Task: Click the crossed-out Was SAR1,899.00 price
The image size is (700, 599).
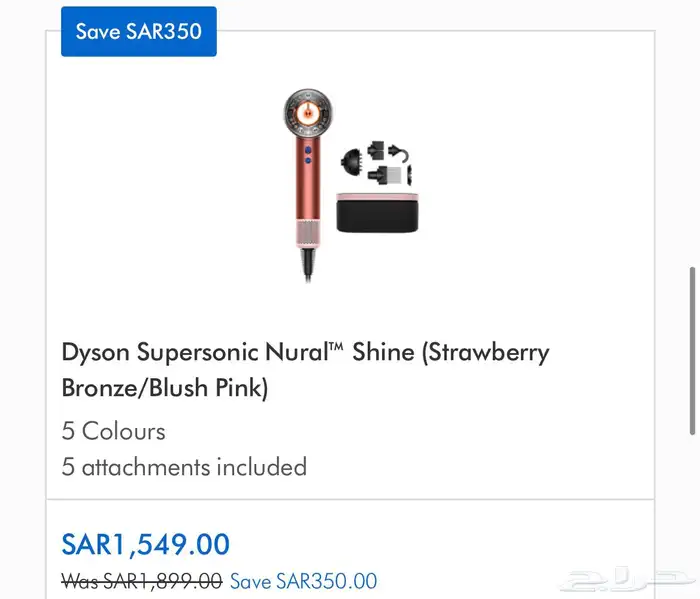Action: point(142,580)
